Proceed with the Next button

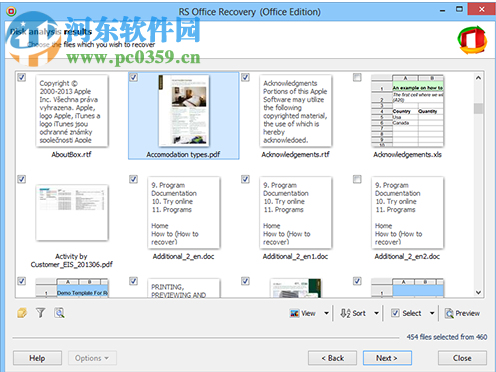point(387,358)
